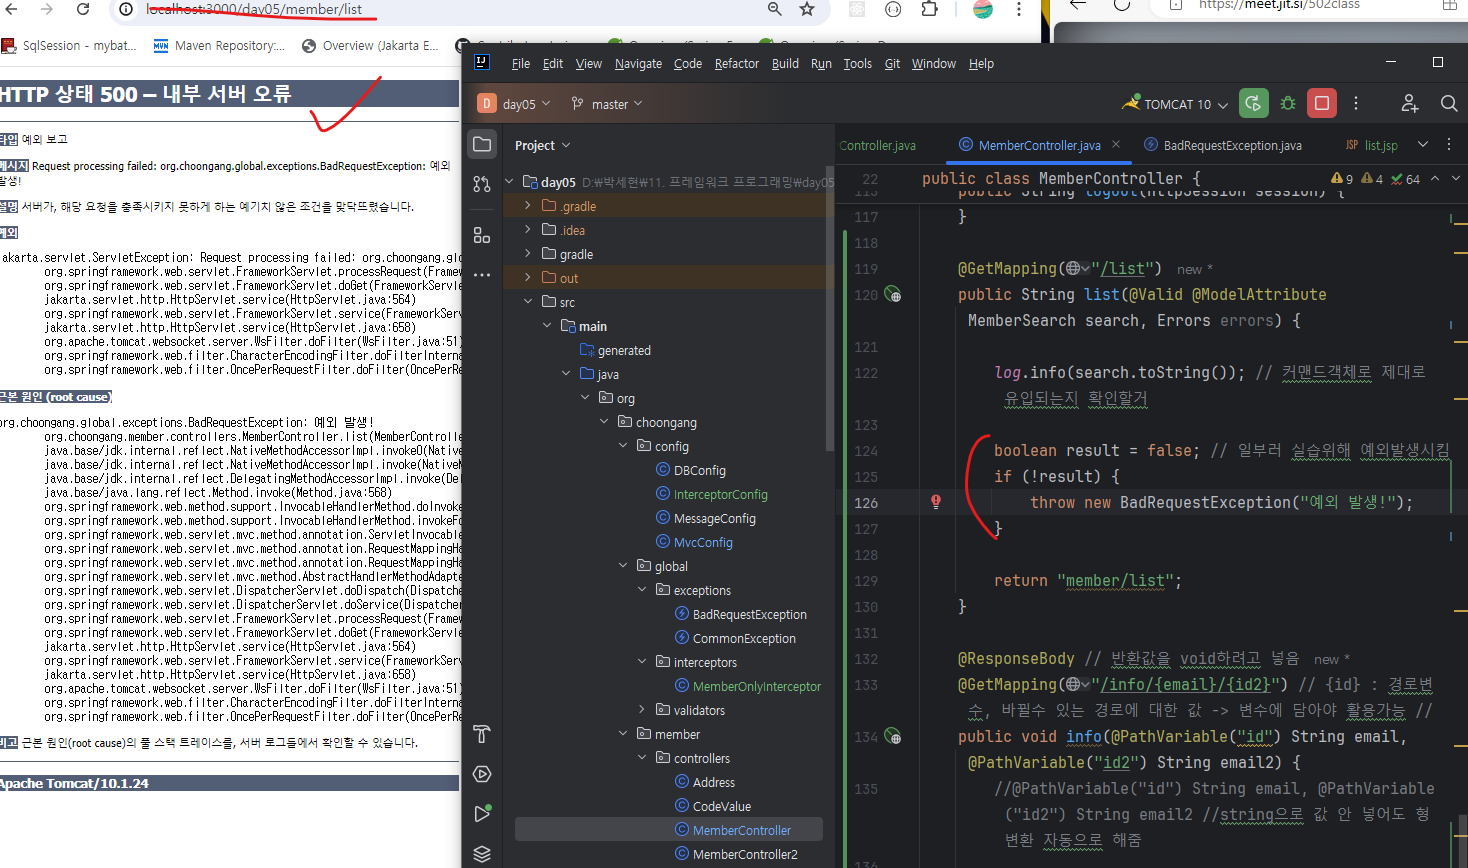Click the gutter web icon at line 120

(x=893, y=295)
